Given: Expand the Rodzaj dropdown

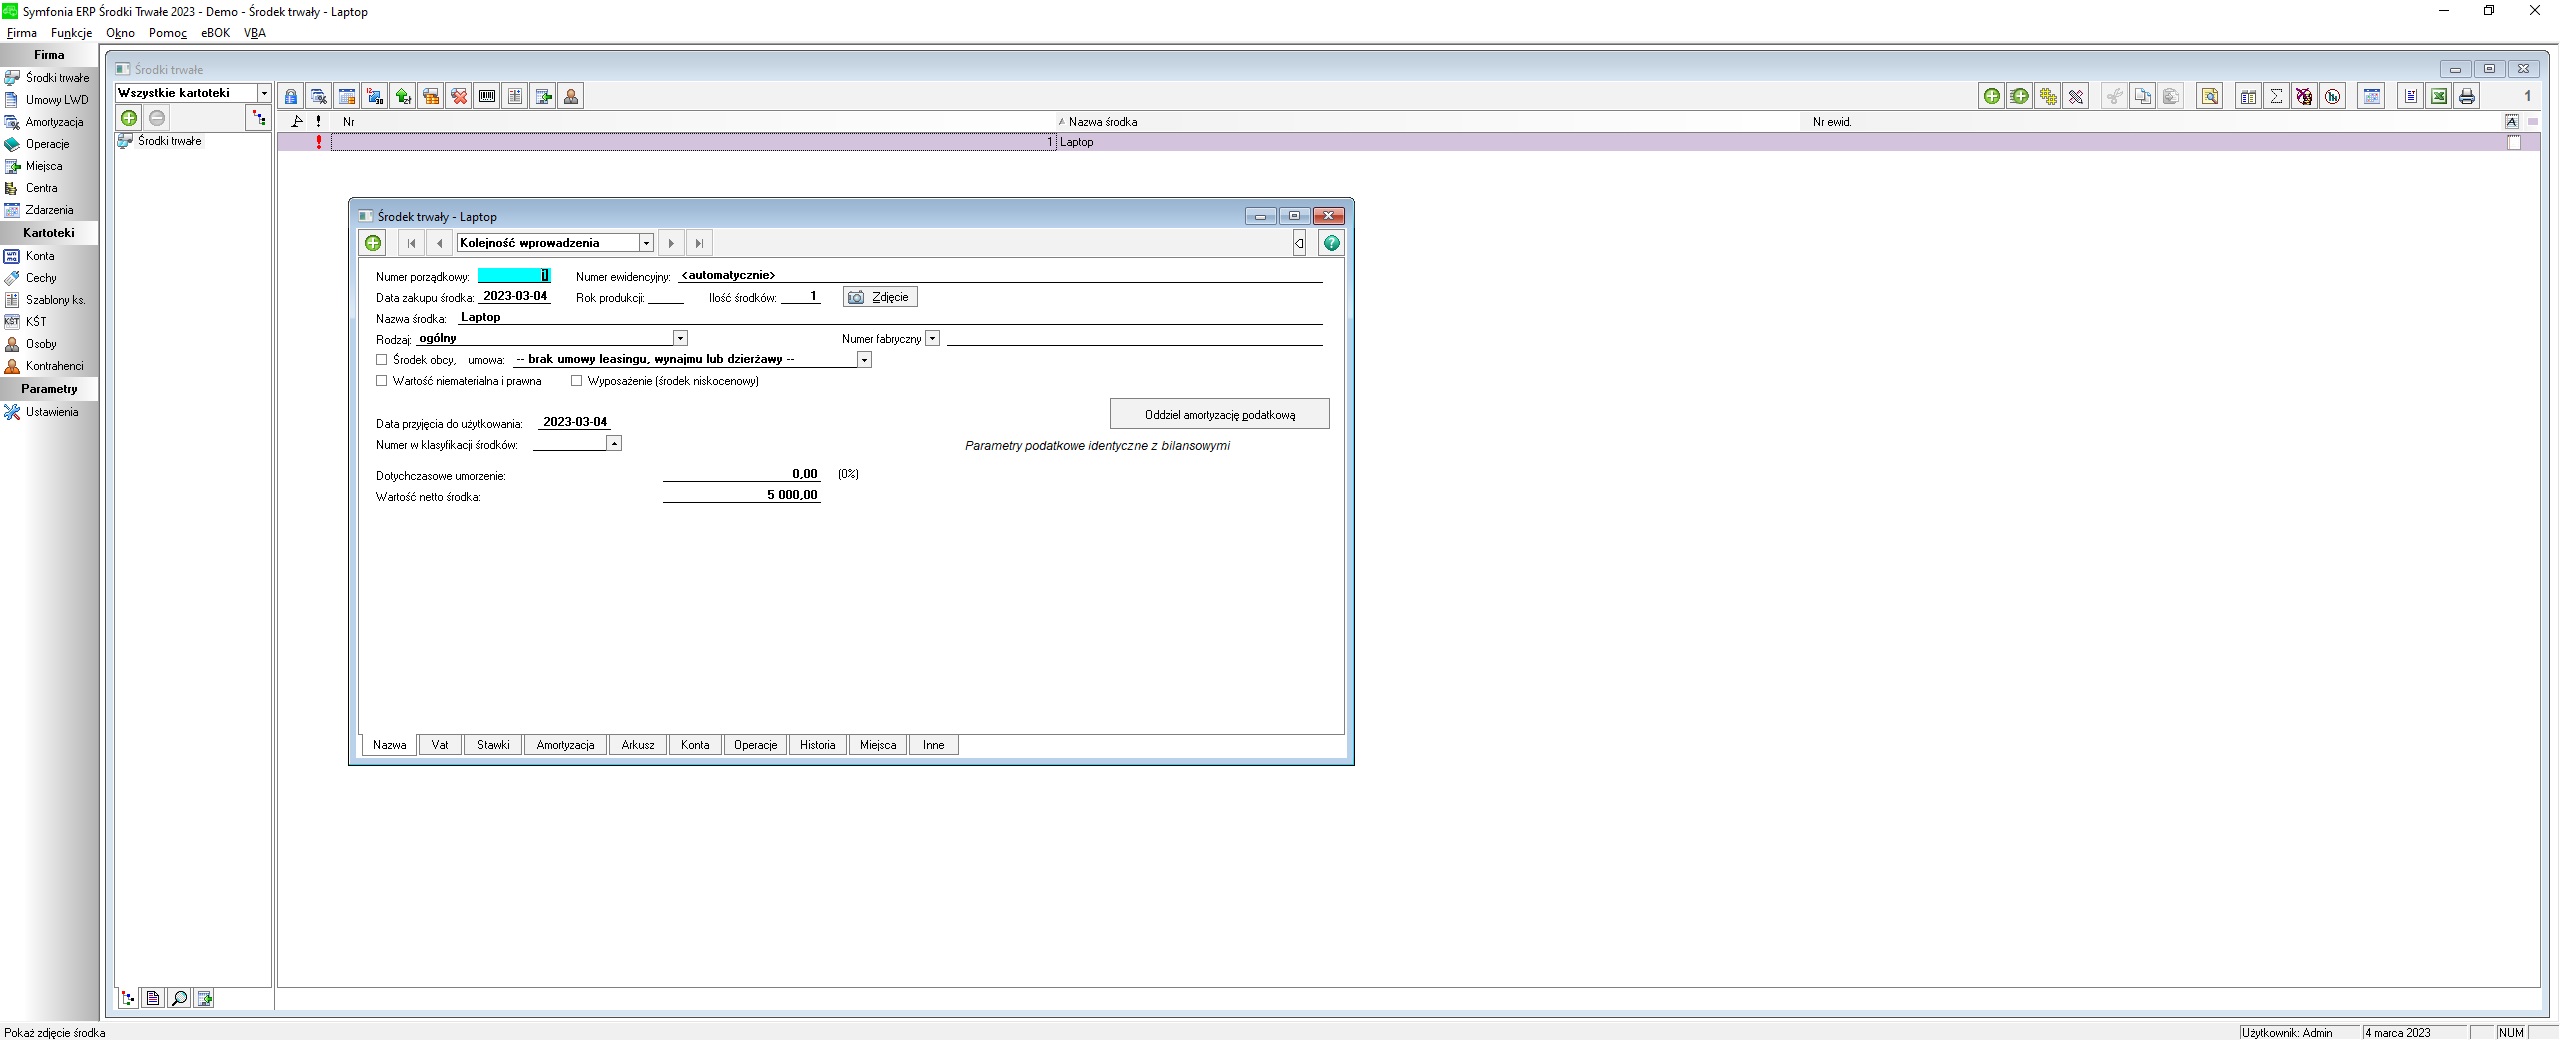Looking at the screenshot, I should pos(680,339).
